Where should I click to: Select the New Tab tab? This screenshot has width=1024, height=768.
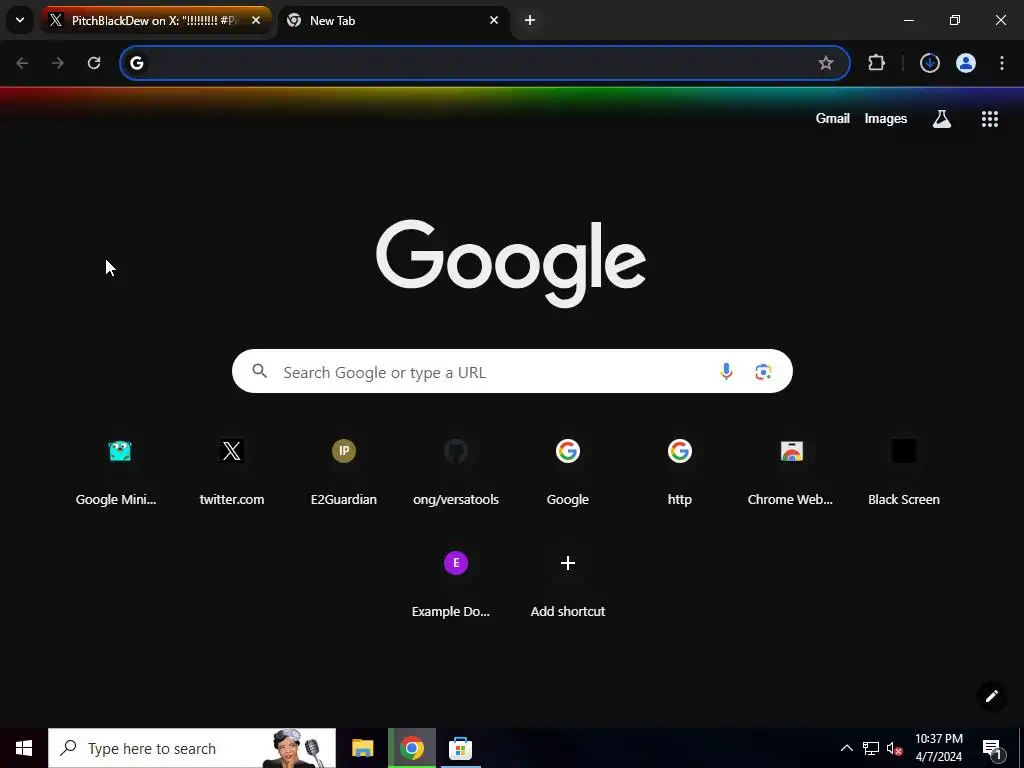point(393,20)
